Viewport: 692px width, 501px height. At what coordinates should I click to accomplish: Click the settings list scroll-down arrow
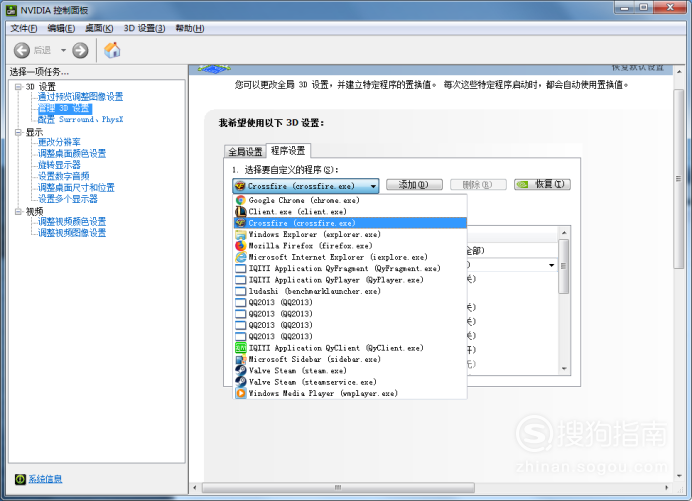click(564, 369)
